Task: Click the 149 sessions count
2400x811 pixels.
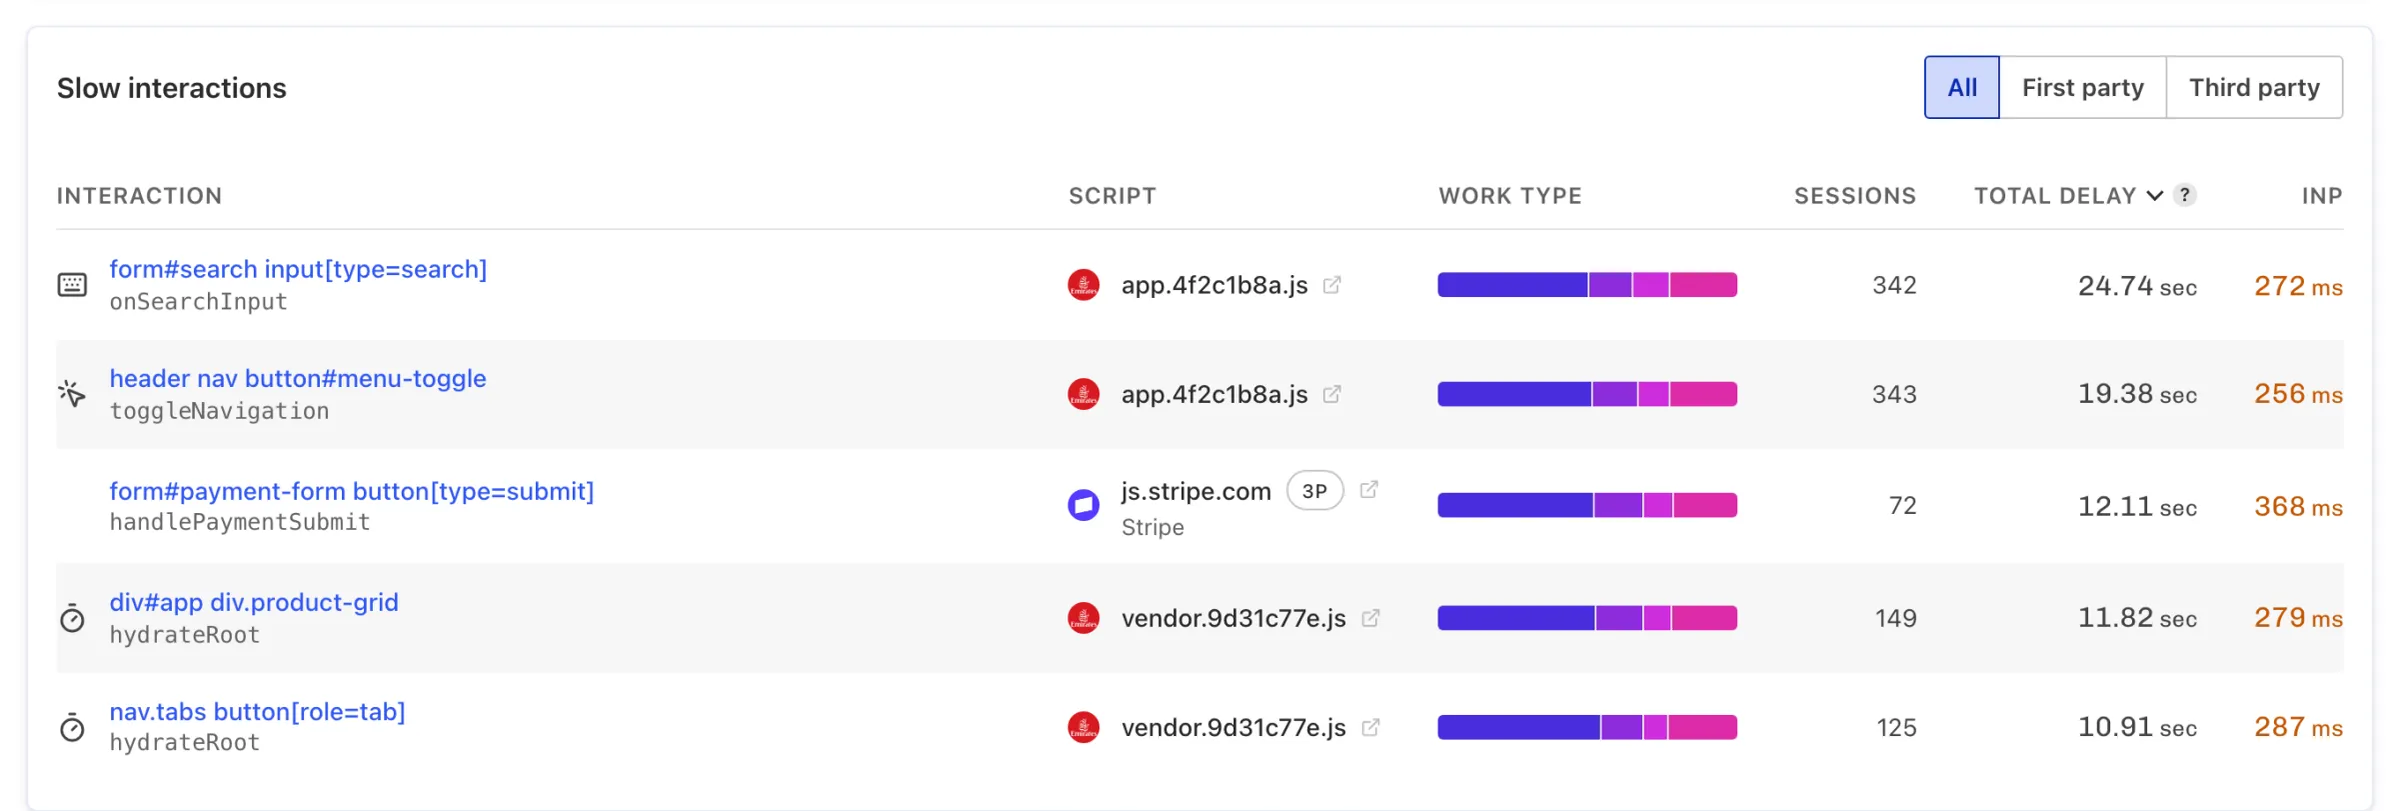Action: (1896, 618)
